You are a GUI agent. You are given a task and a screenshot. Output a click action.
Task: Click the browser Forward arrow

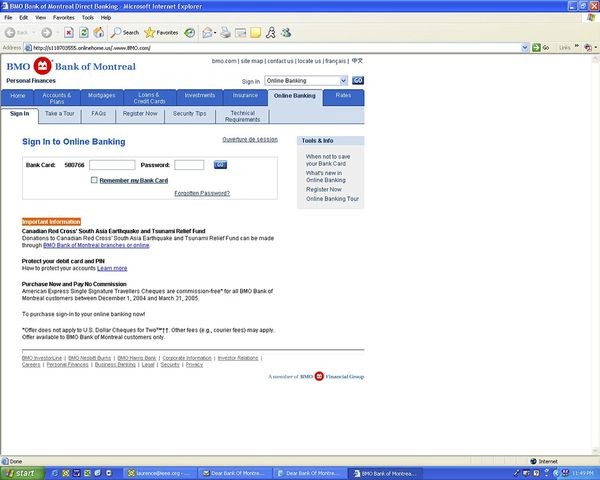[x=46, y=33]
